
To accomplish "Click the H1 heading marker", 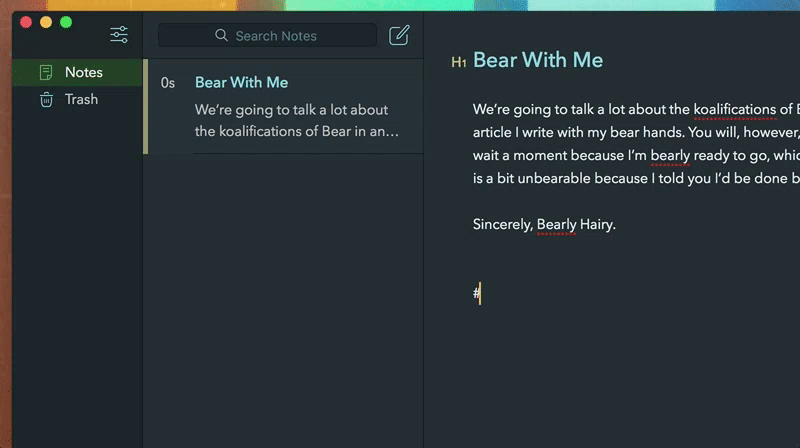I will pos(459,62).
